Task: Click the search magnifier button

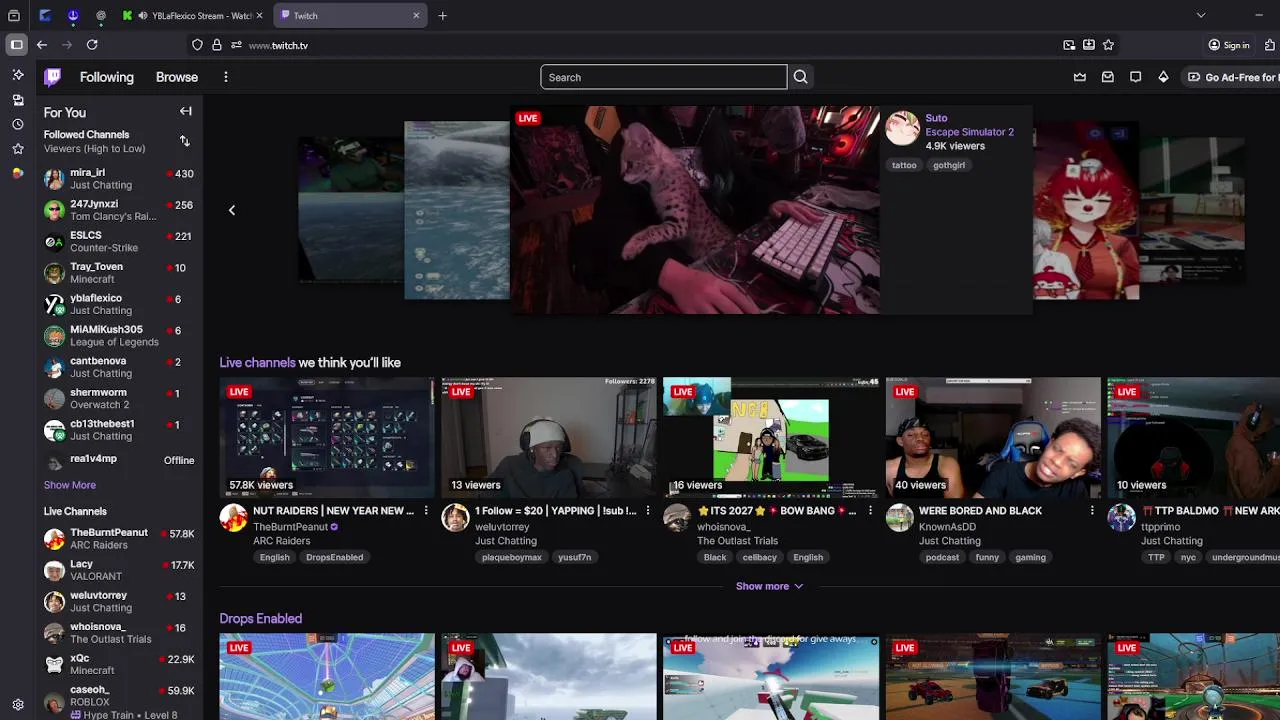Action: [800, 77]
